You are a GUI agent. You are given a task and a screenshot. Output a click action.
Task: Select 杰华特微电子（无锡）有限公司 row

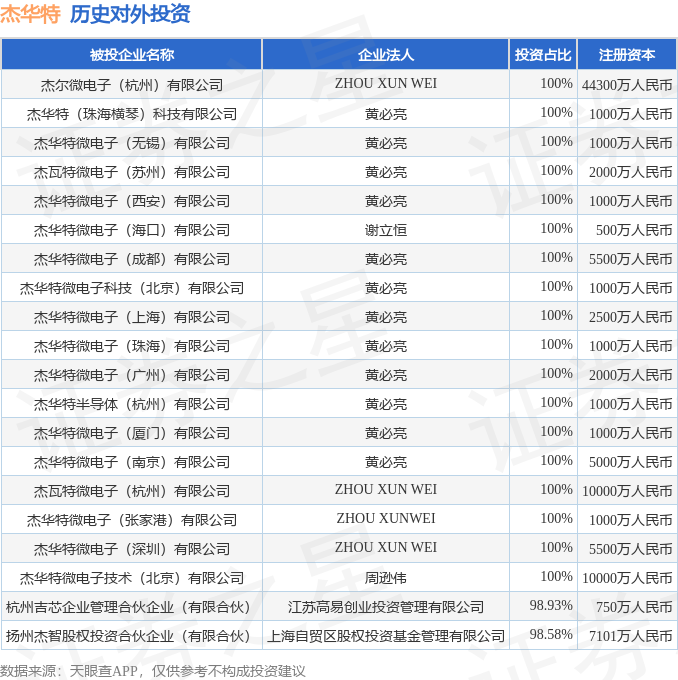339,143
